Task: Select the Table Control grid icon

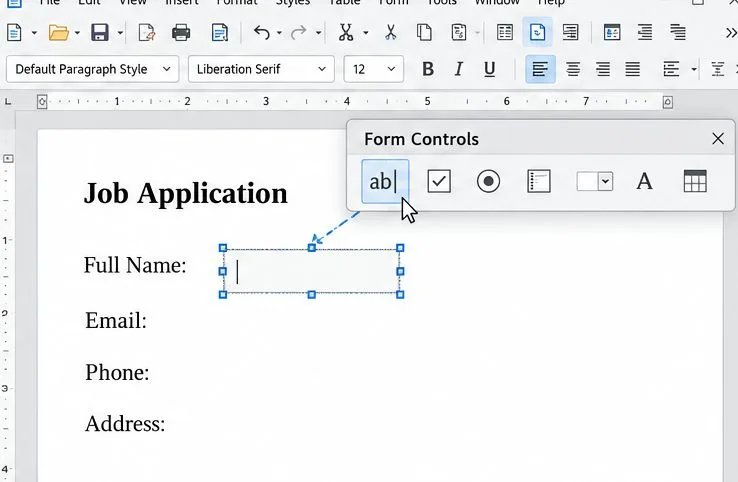Action: [695, 181]
